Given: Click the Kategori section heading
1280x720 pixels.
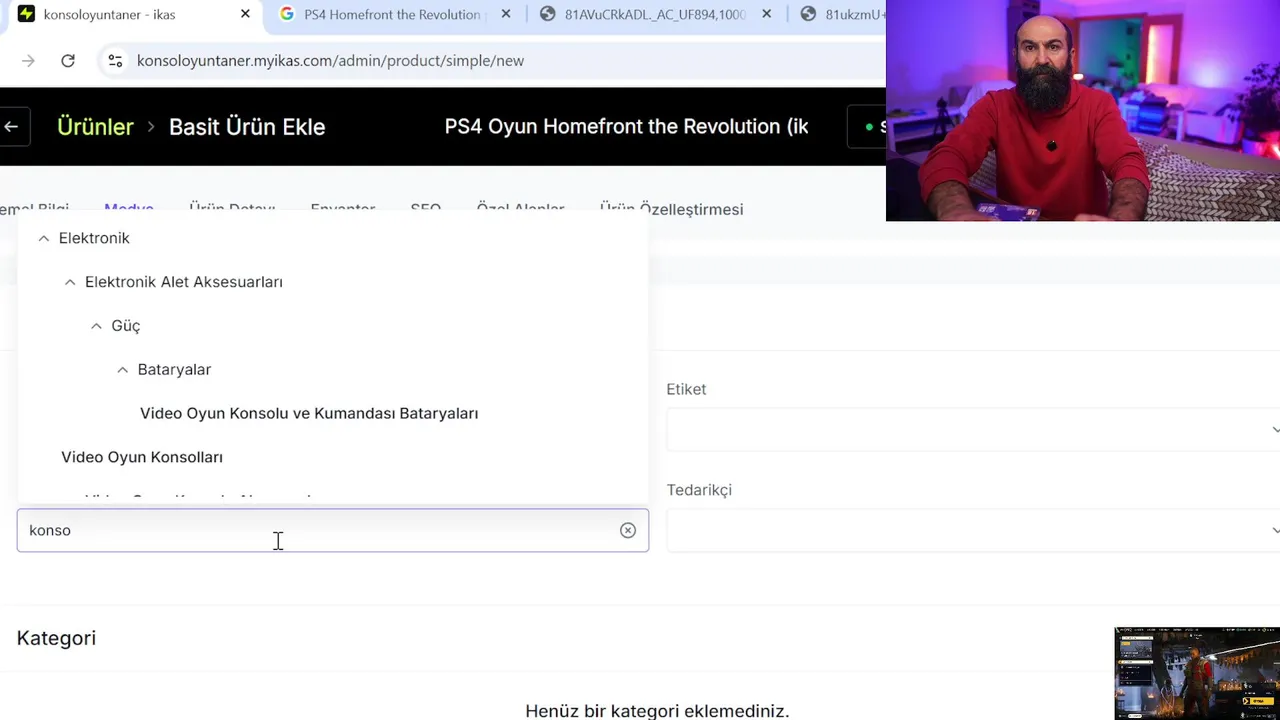Looking at the screenshot, I should coord(56,638).
